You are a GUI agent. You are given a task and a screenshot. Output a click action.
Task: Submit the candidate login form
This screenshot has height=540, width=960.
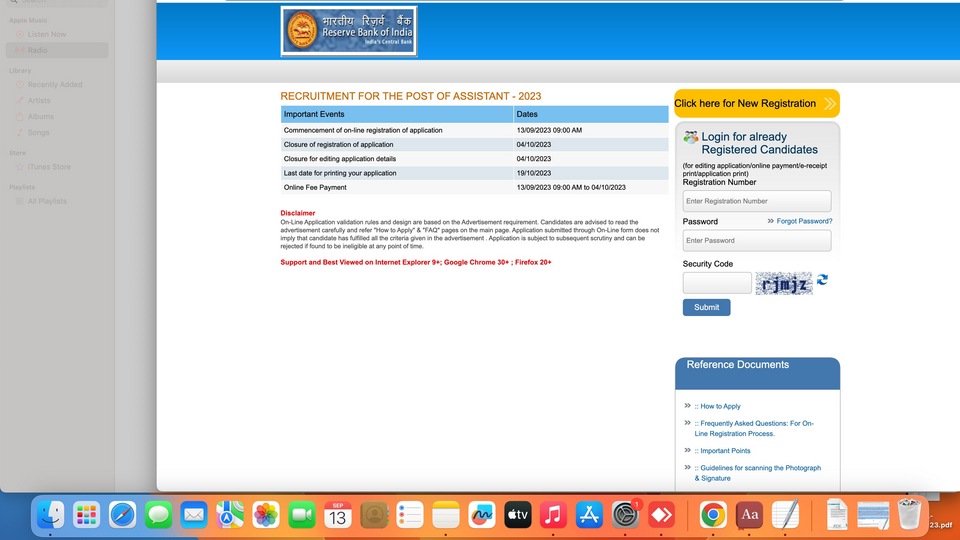tap(707, 307)
